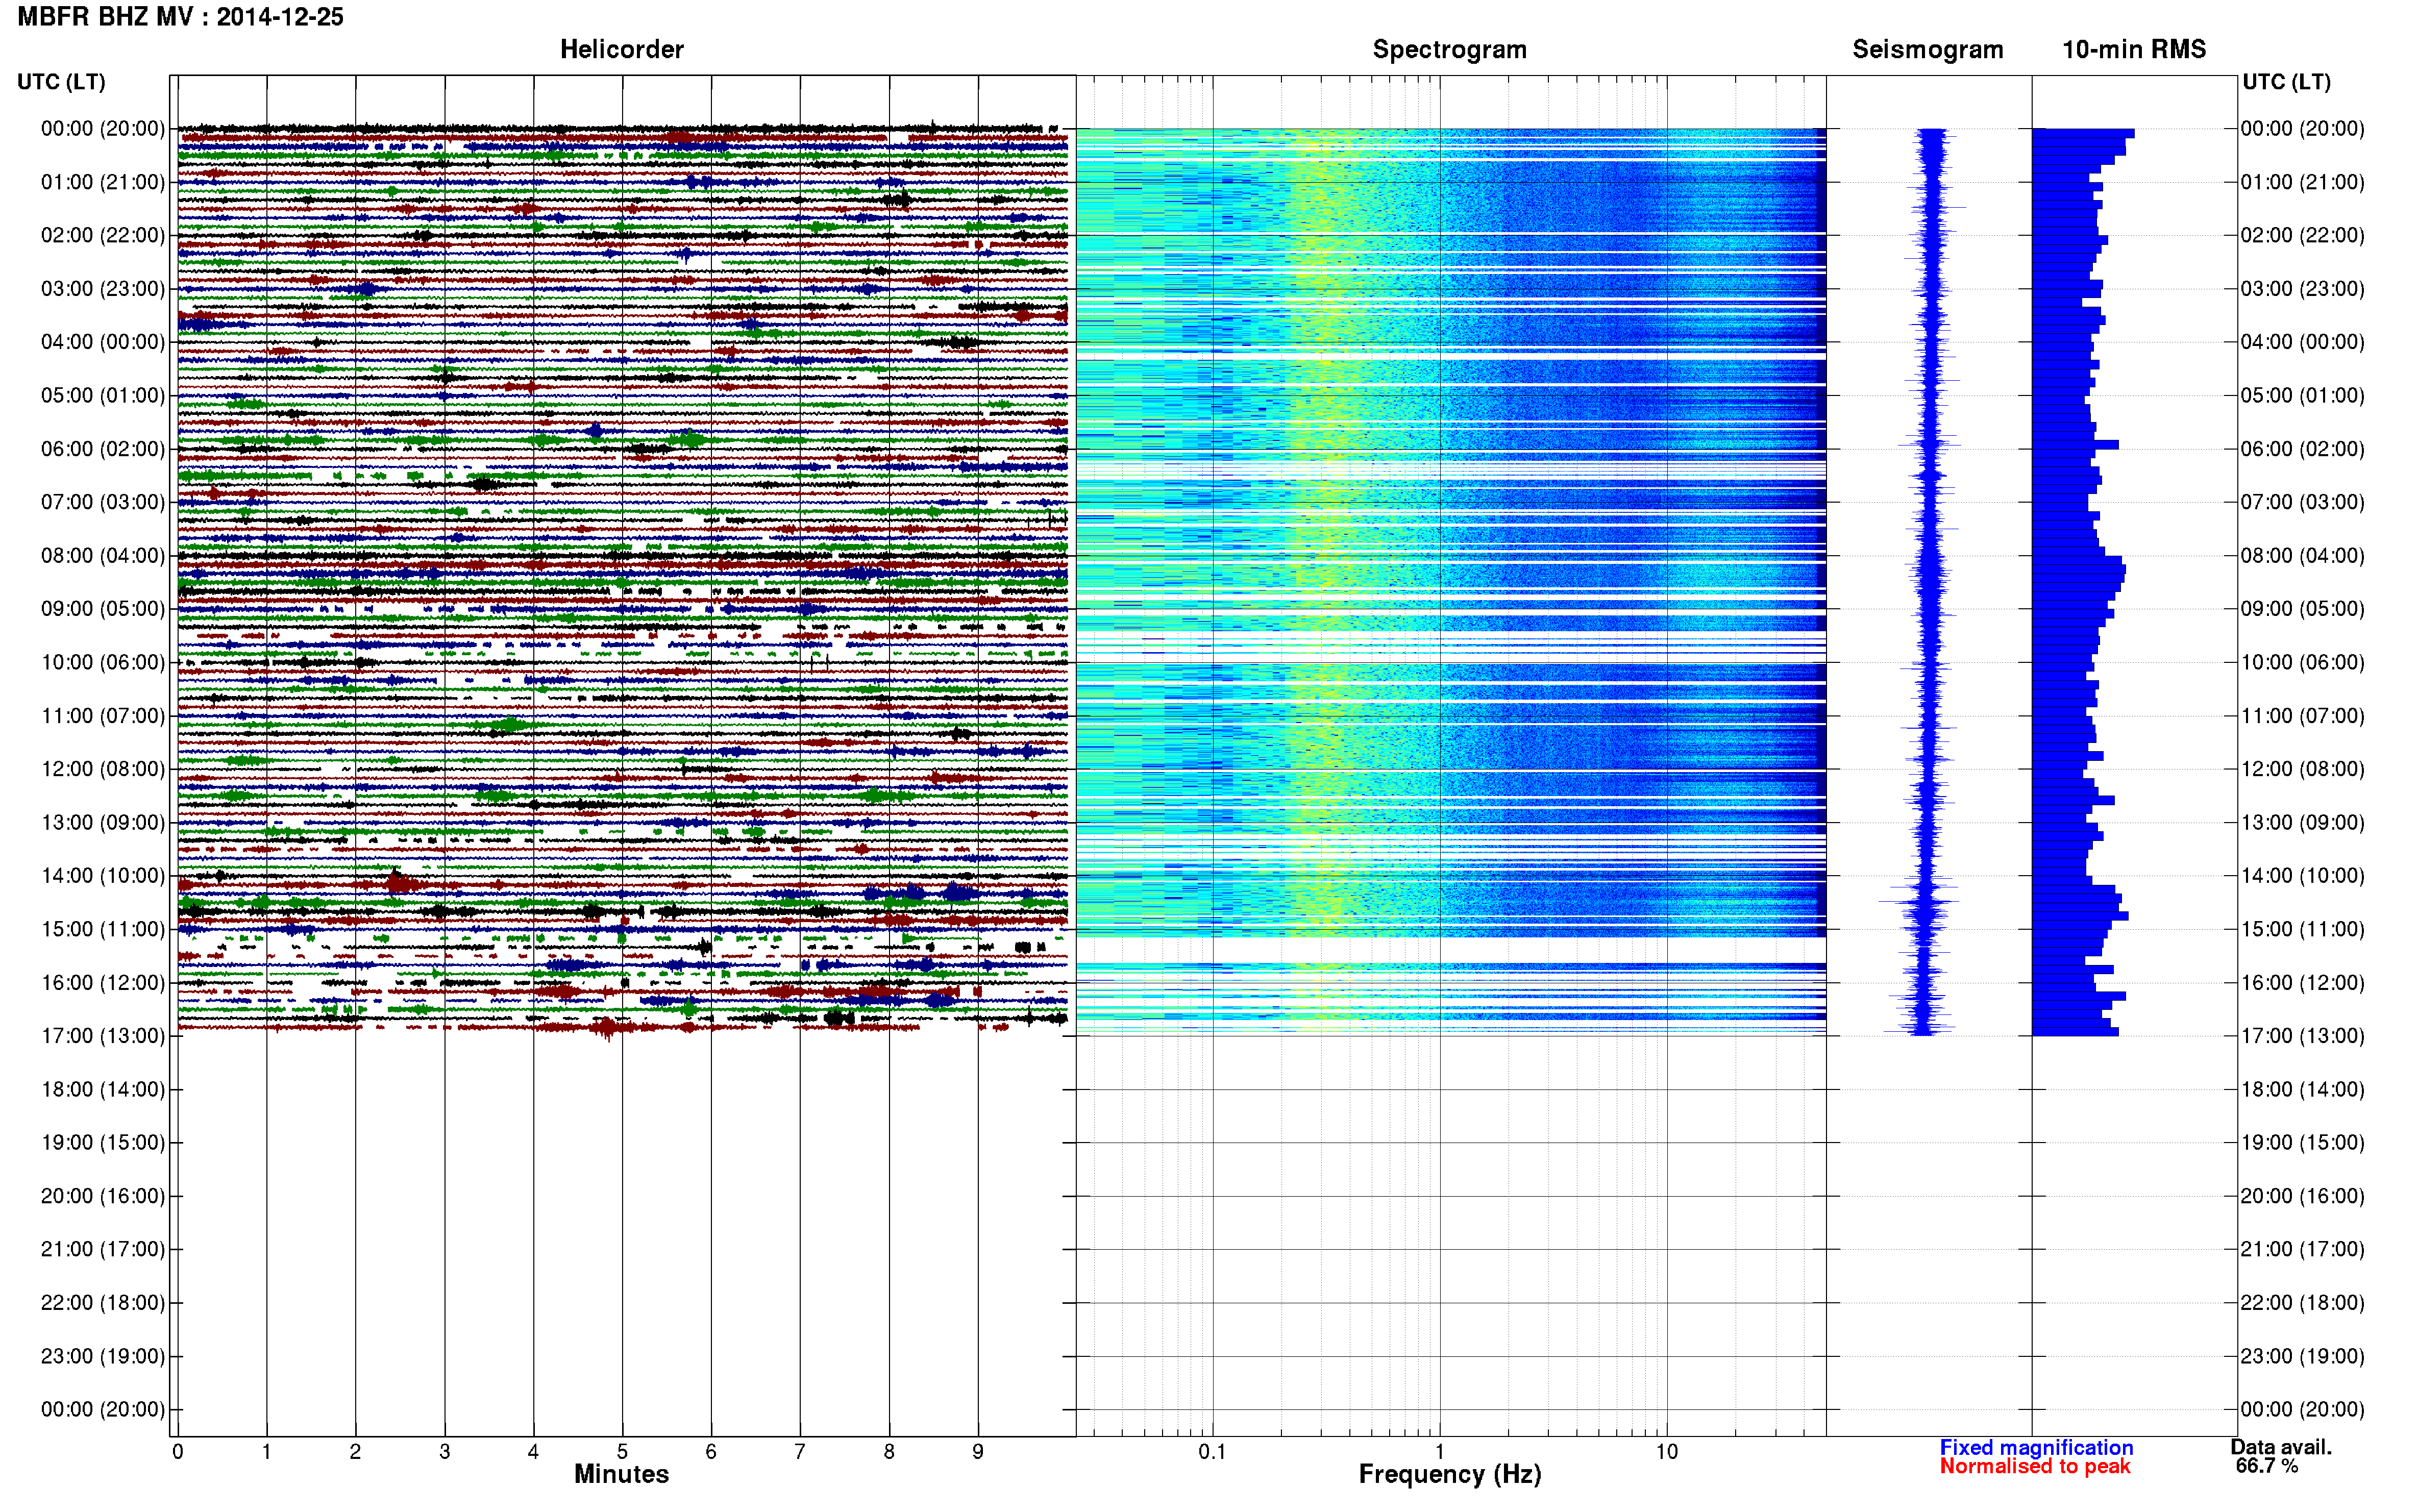The height and width of the screenshot is (1512, 2419).
Task: Click the blue 'Fixed magnification' legend text
Action: pyautogui.click(x=2036, y=1448)
